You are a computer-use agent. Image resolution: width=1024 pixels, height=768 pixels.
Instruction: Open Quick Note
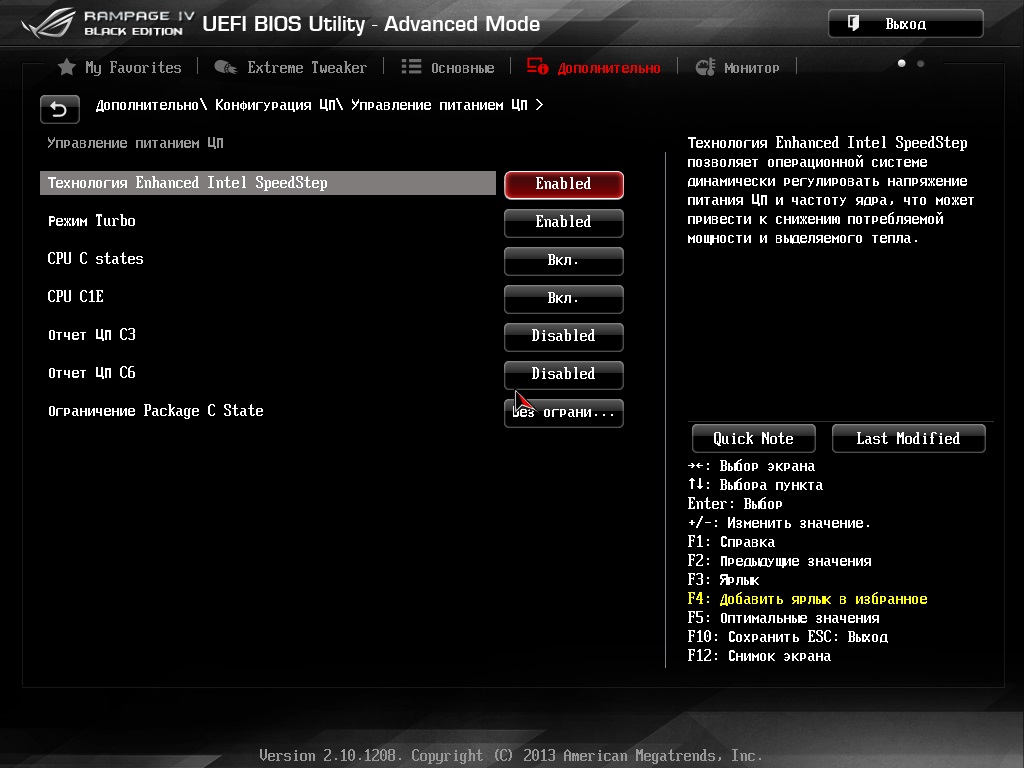pos(754,438)
